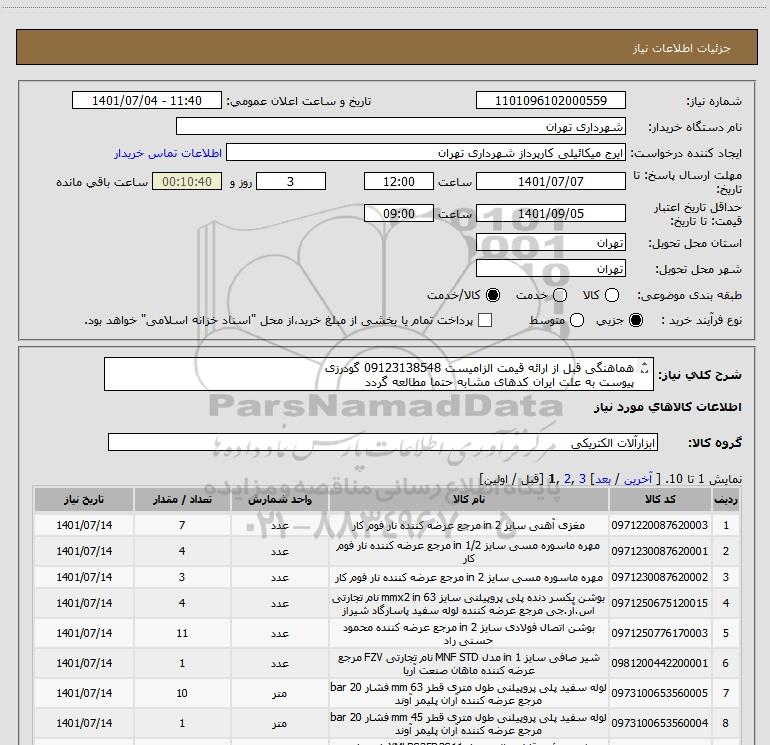Toggle the اسناد خزانه اسلامی payment checkbox

coord(485,320)
